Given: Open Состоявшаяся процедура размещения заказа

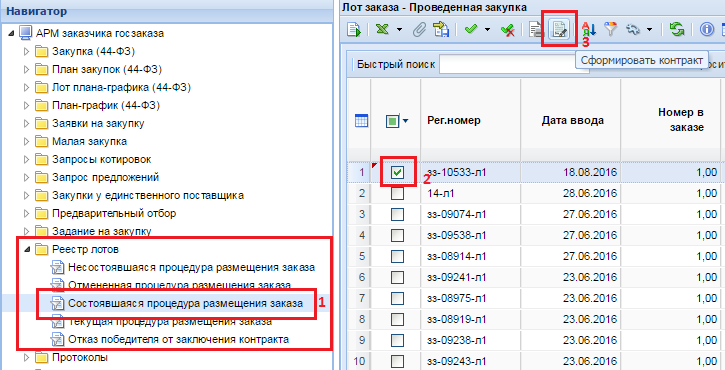Looking at the screenshot, I should tap(185, 303).
